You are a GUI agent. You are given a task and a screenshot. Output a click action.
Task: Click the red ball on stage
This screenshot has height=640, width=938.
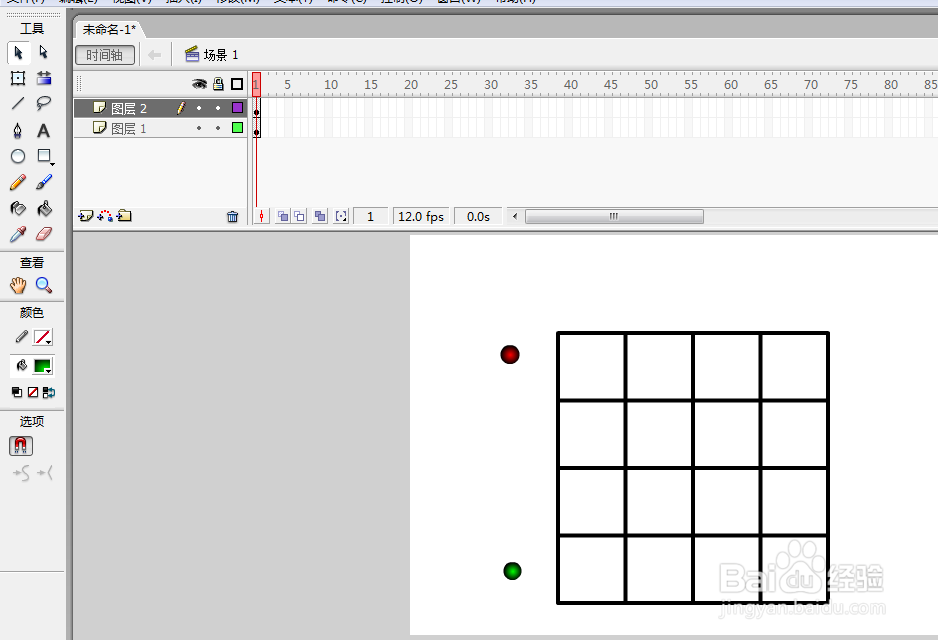tap(510, 354)
